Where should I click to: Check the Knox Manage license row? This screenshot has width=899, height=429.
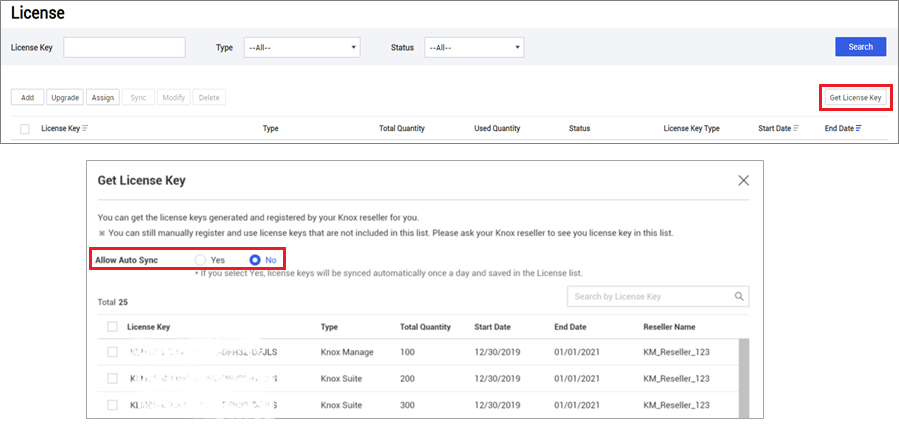tap(112, 352)
